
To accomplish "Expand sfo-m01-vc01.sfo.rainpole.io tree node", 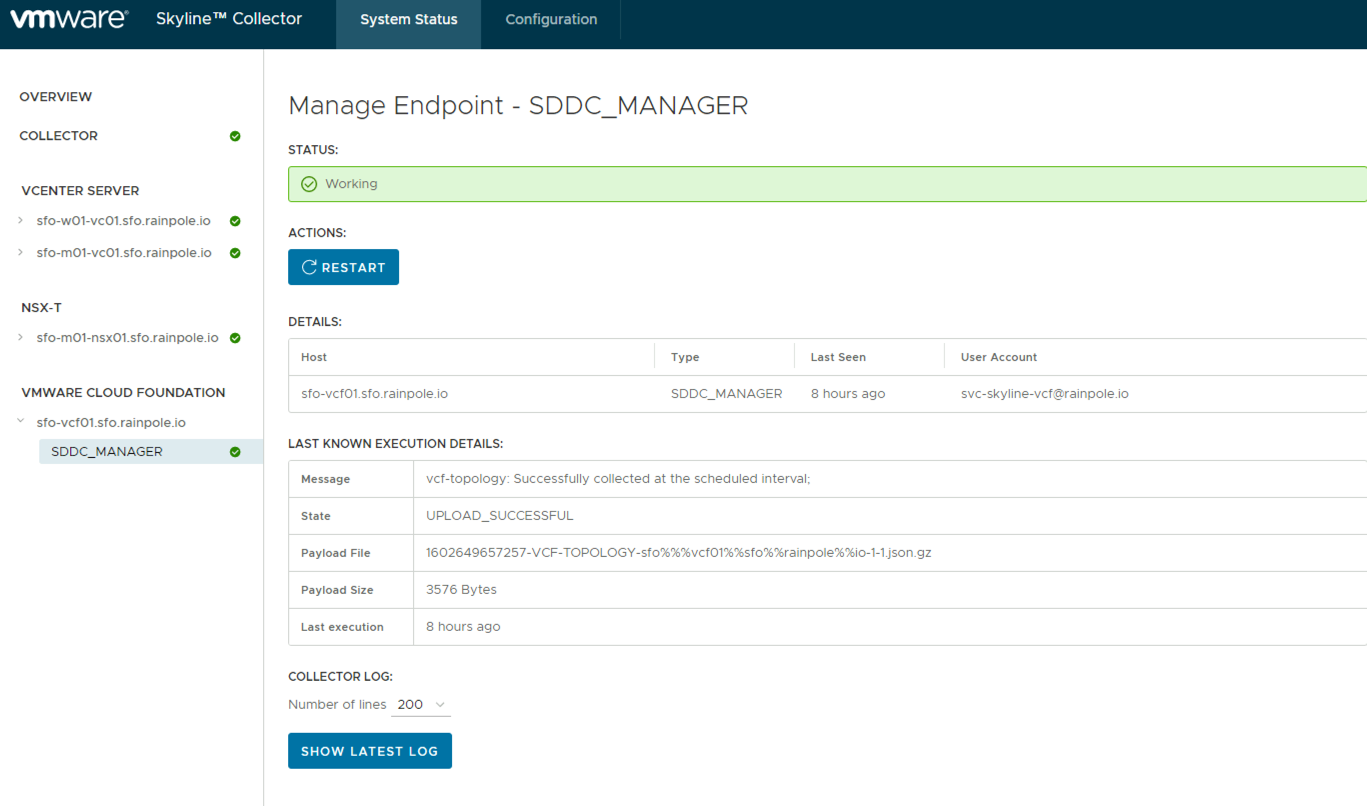I will (21, 253).
